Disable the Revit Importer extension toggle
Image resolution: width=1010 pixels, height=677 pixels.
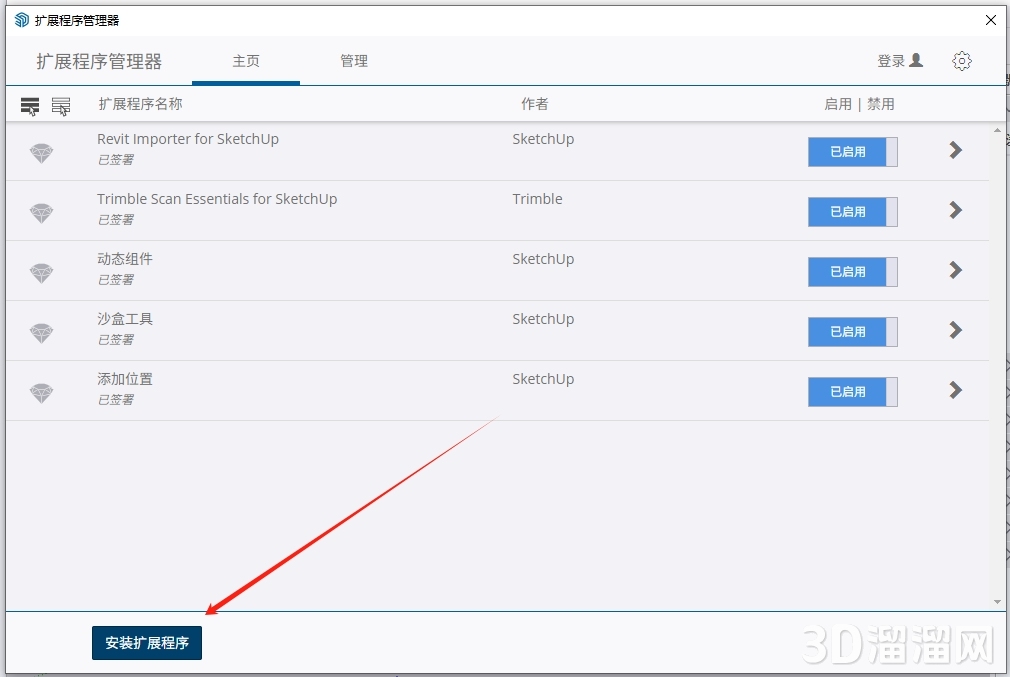tap(852, 152)
